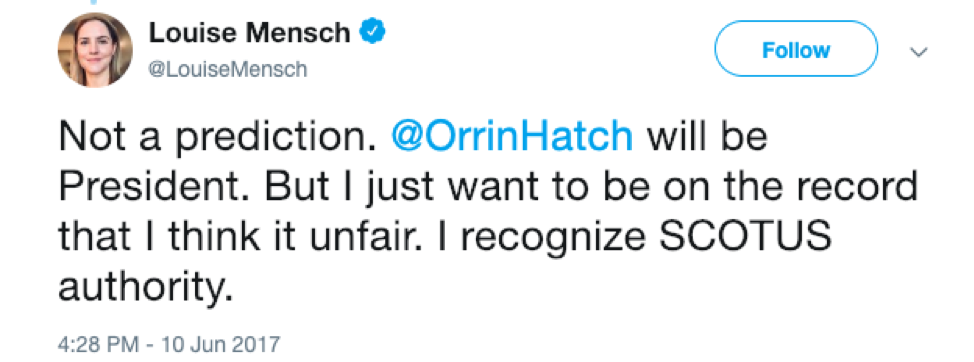Click the 10 Jun 2017 date

(220, 344)
